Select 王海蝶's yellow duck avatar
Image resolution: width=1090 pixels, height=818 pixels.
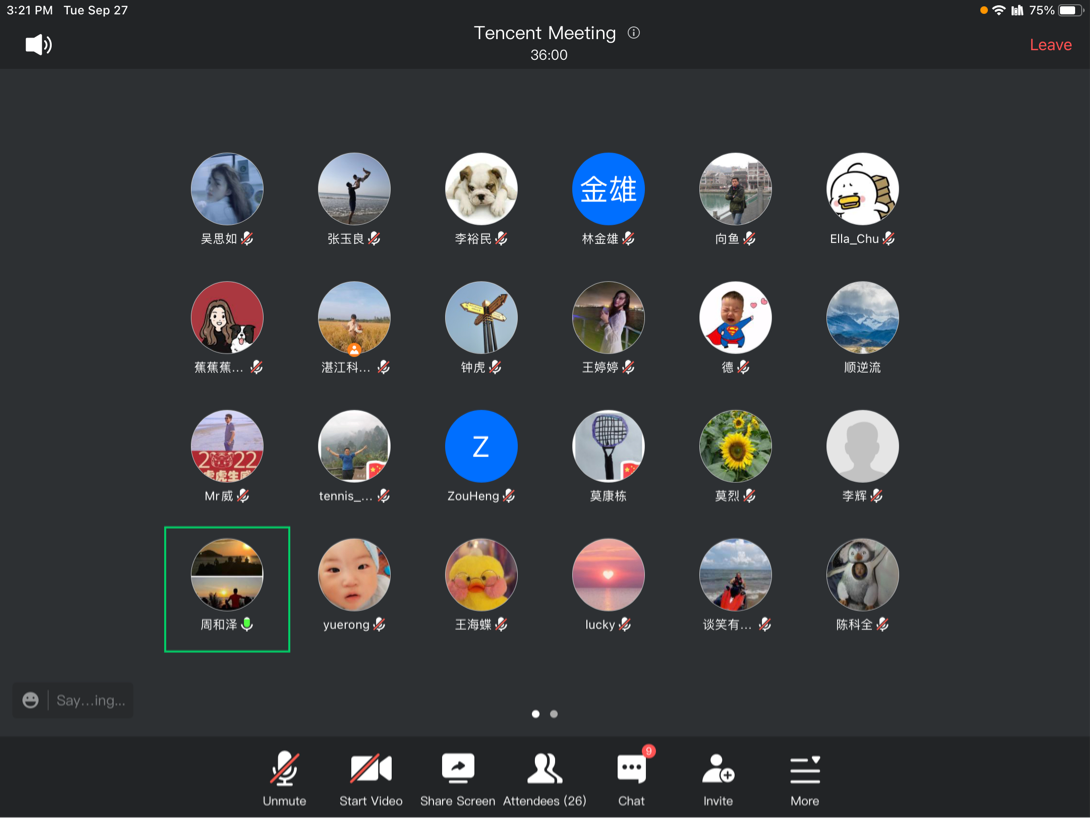pos(481,575)
